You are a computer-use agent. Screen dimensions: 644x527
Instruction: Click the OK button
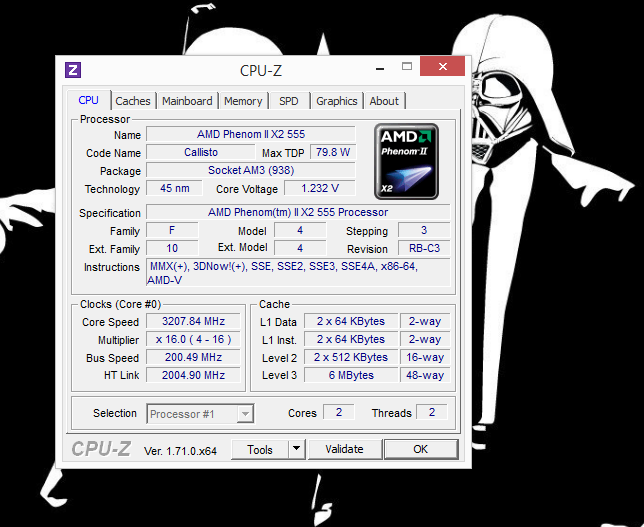[x=421, y=449]
